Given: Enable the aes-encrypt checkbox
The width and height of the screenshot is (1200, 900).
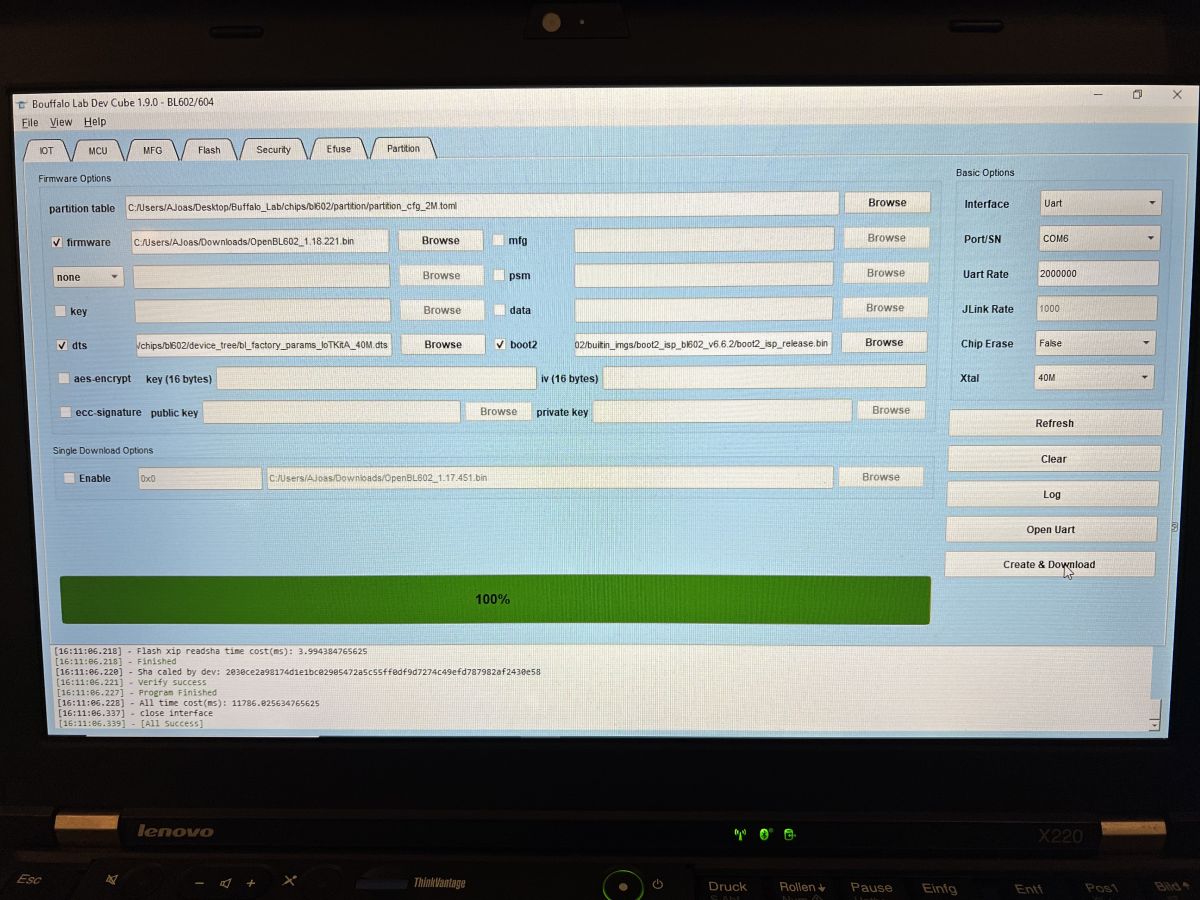Looking at the screenshot, I should click(64, 379).
